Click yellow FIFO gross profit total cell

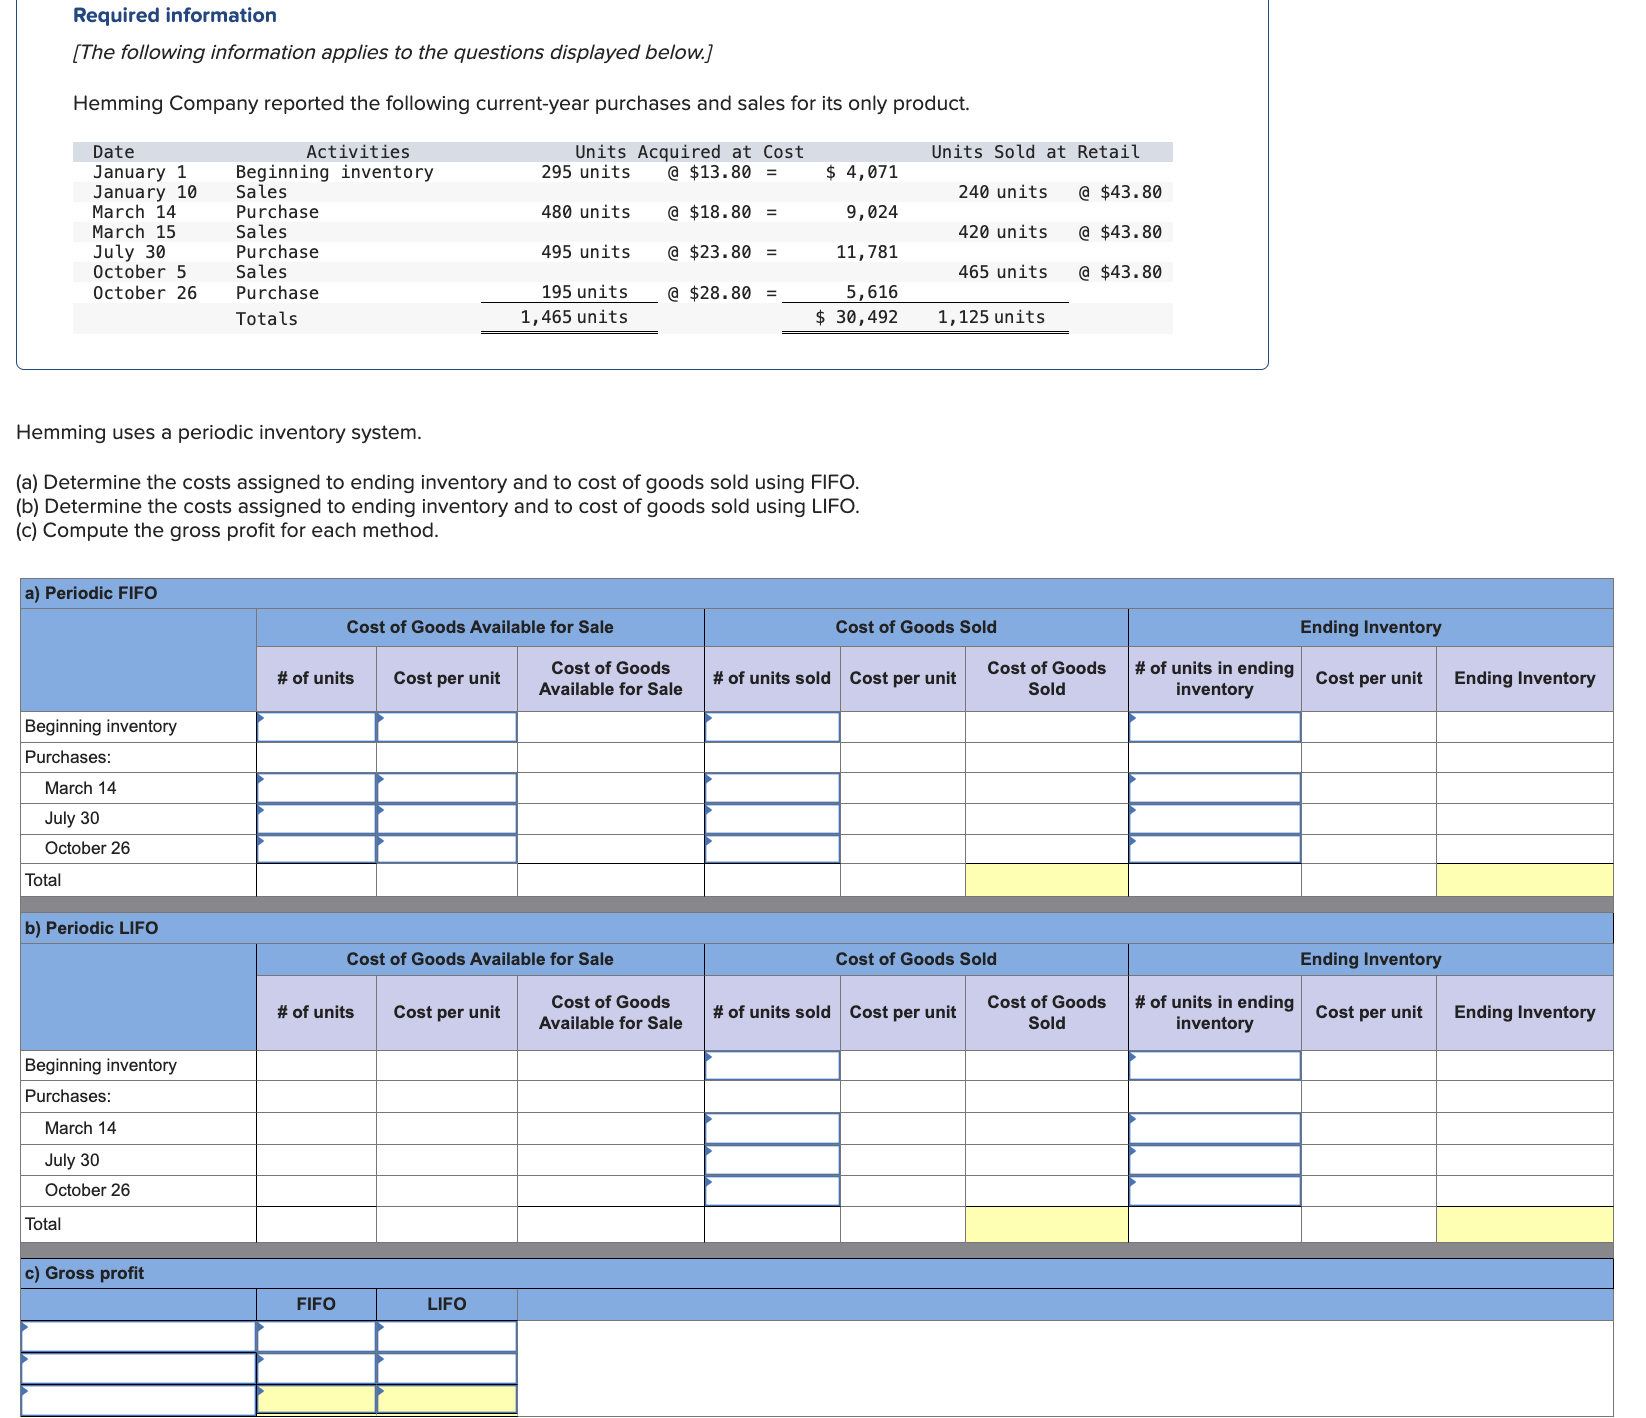pos(316,1399)
